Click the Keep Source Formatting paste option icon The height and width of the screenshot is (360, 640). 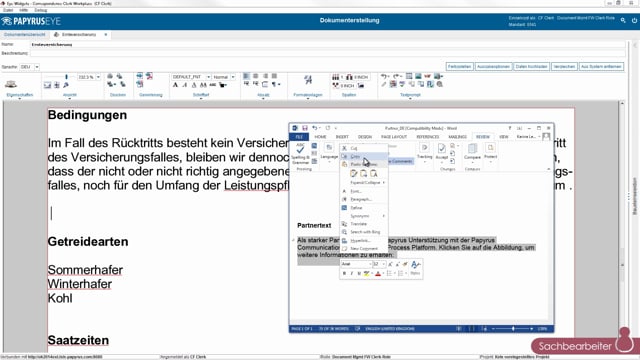[x=353, y=174]
